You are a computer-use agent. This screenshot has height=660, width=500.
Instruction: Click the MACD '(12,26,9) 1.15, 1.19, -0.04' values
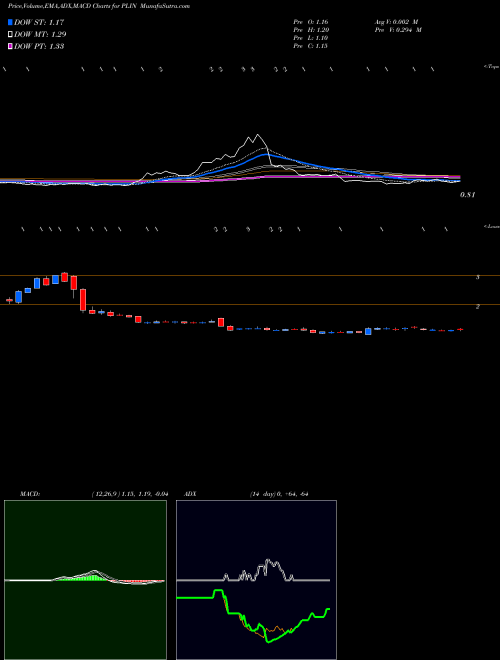click(x=130, y=494)
